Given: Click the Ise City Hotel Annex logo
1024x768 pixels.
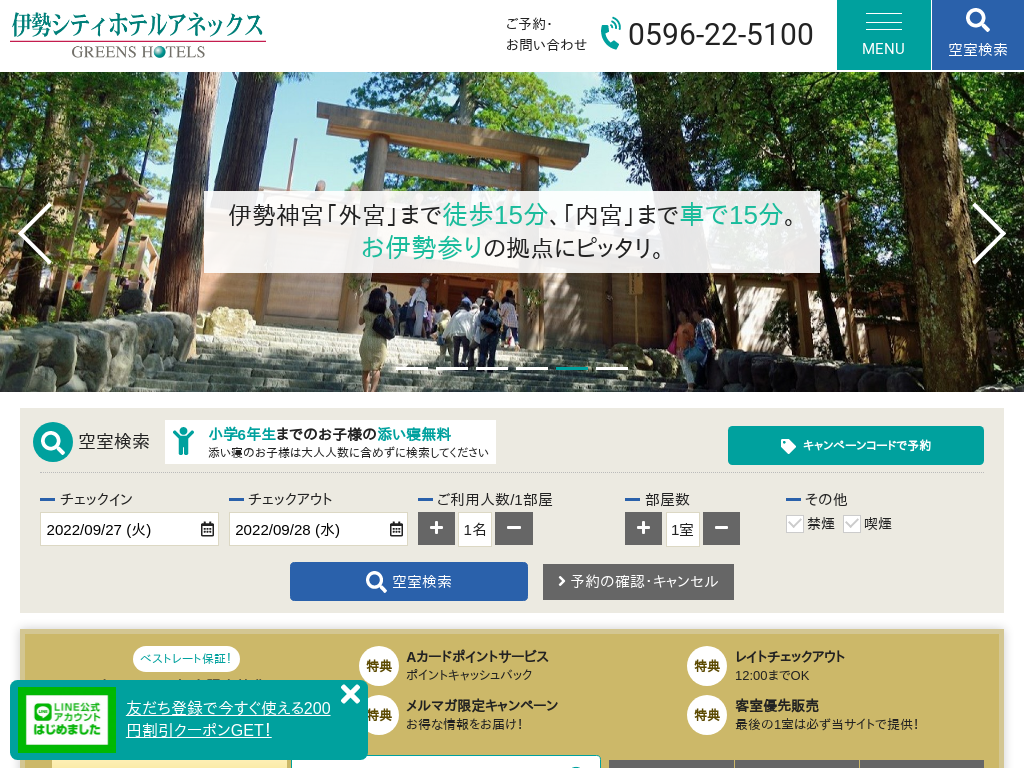Looking at the screenshot, I should click(x=138, y=35).
